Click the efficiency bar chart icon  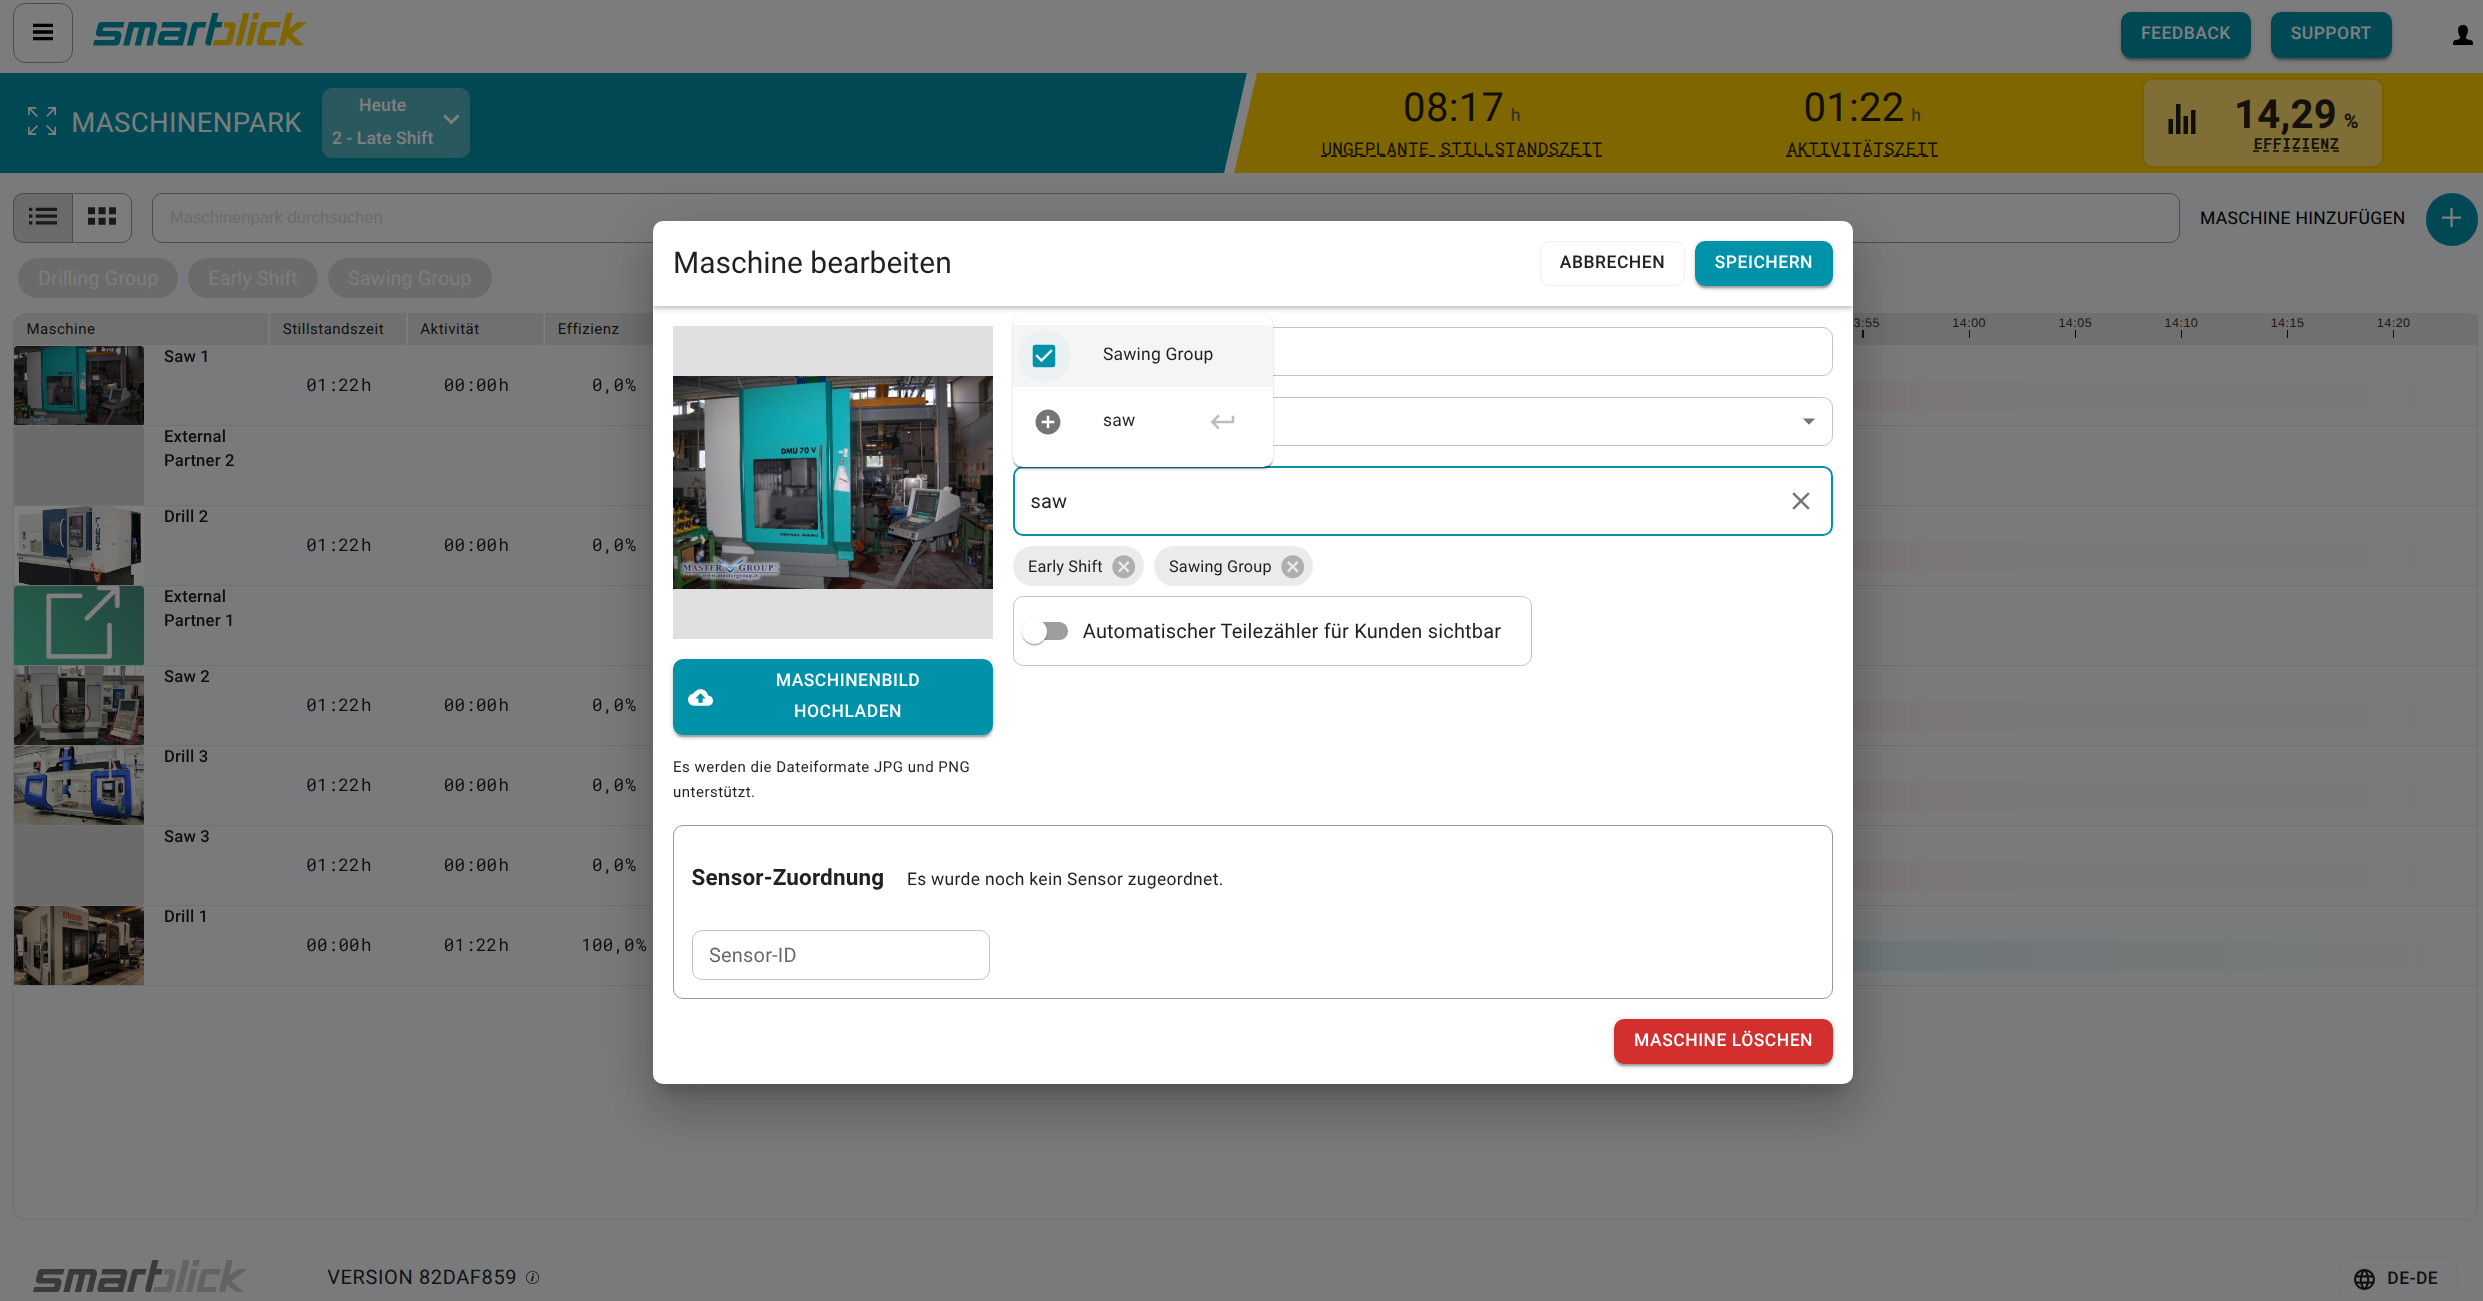pos(2182,121)
